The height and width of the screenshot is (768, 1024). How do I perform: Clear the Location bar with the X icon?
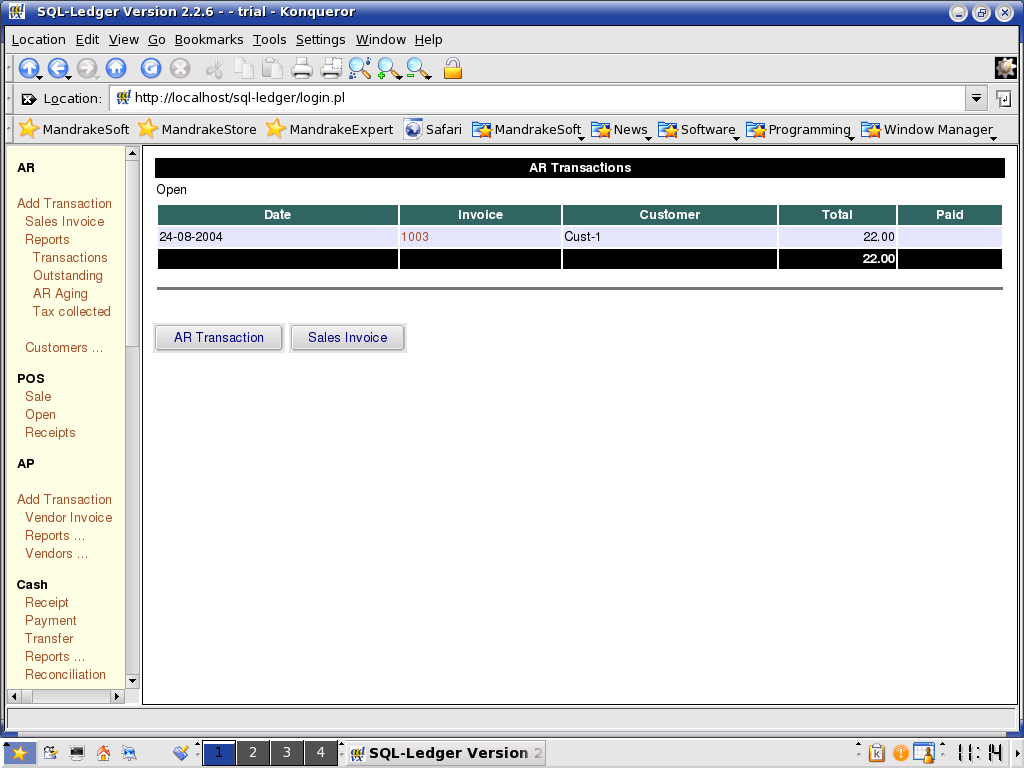(x=29, y=99)
